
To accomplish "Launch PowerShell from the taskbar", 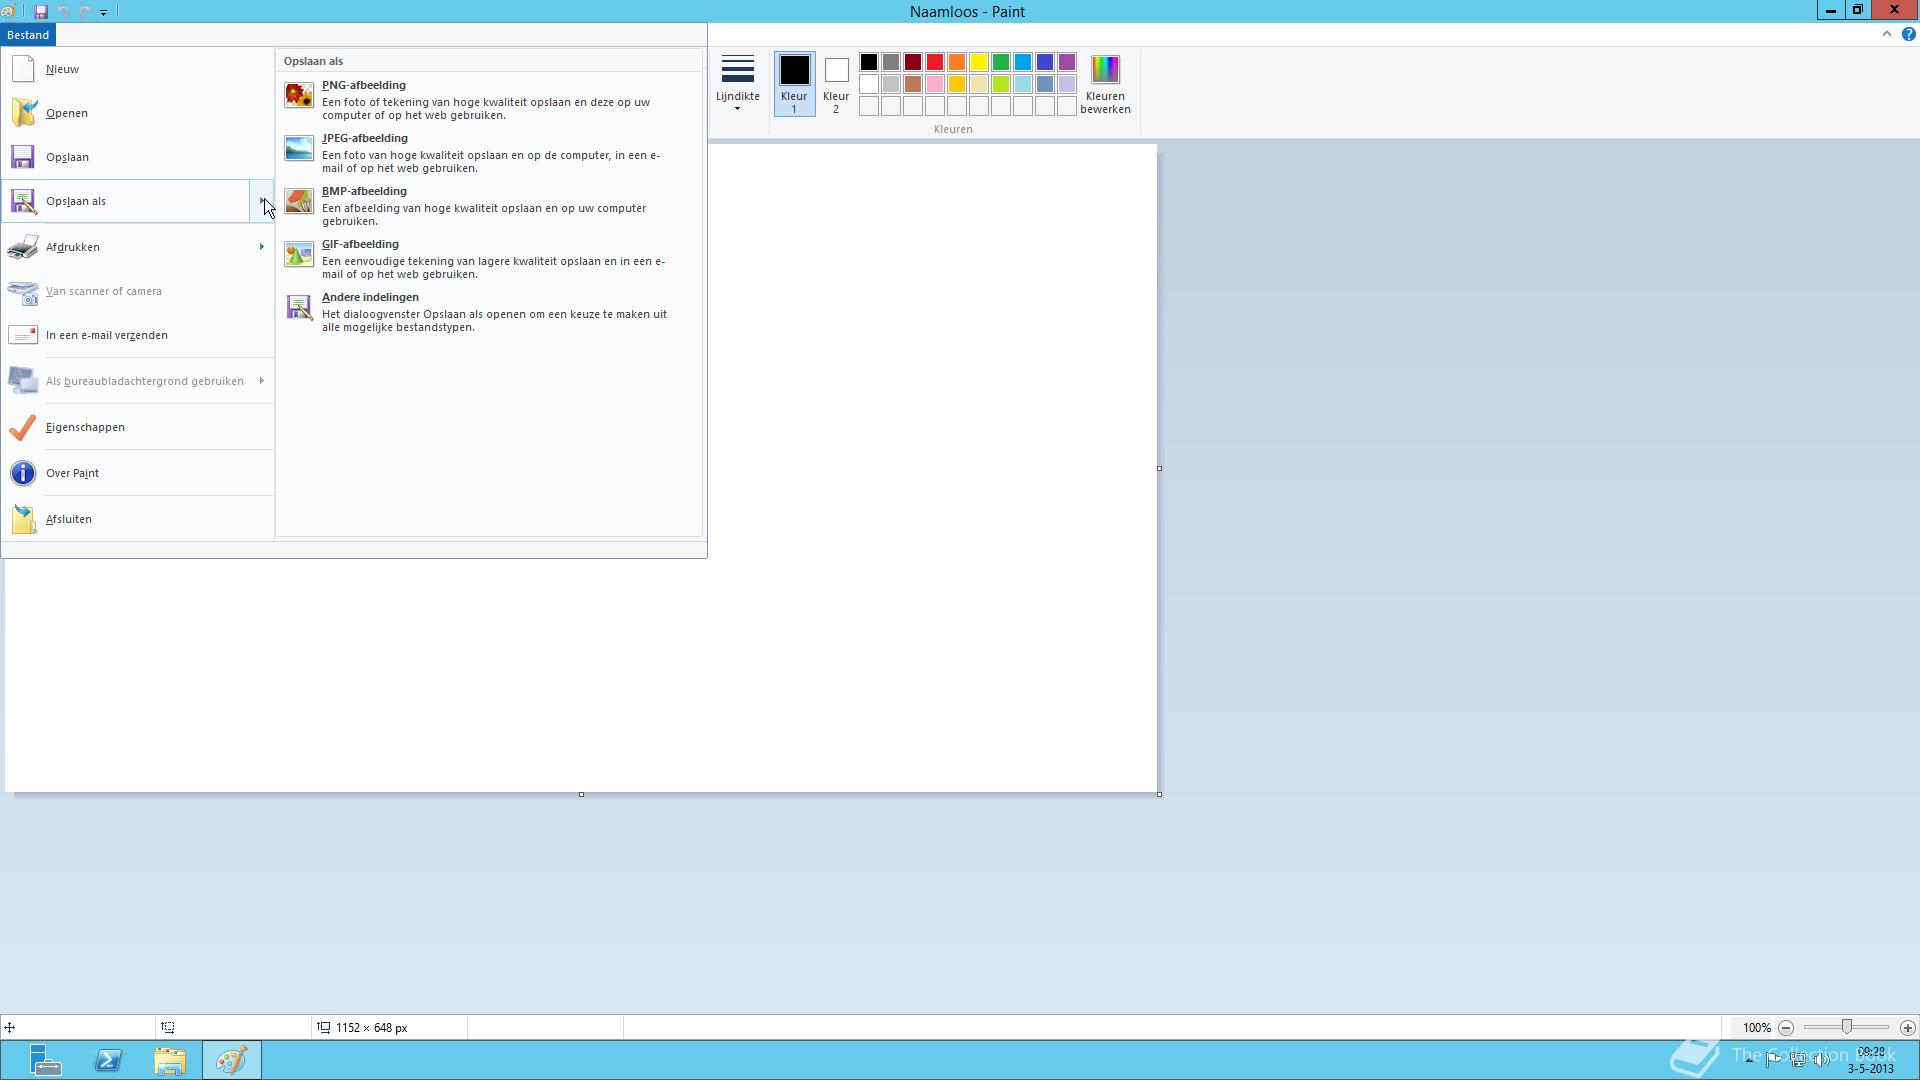I will 108,1060.
